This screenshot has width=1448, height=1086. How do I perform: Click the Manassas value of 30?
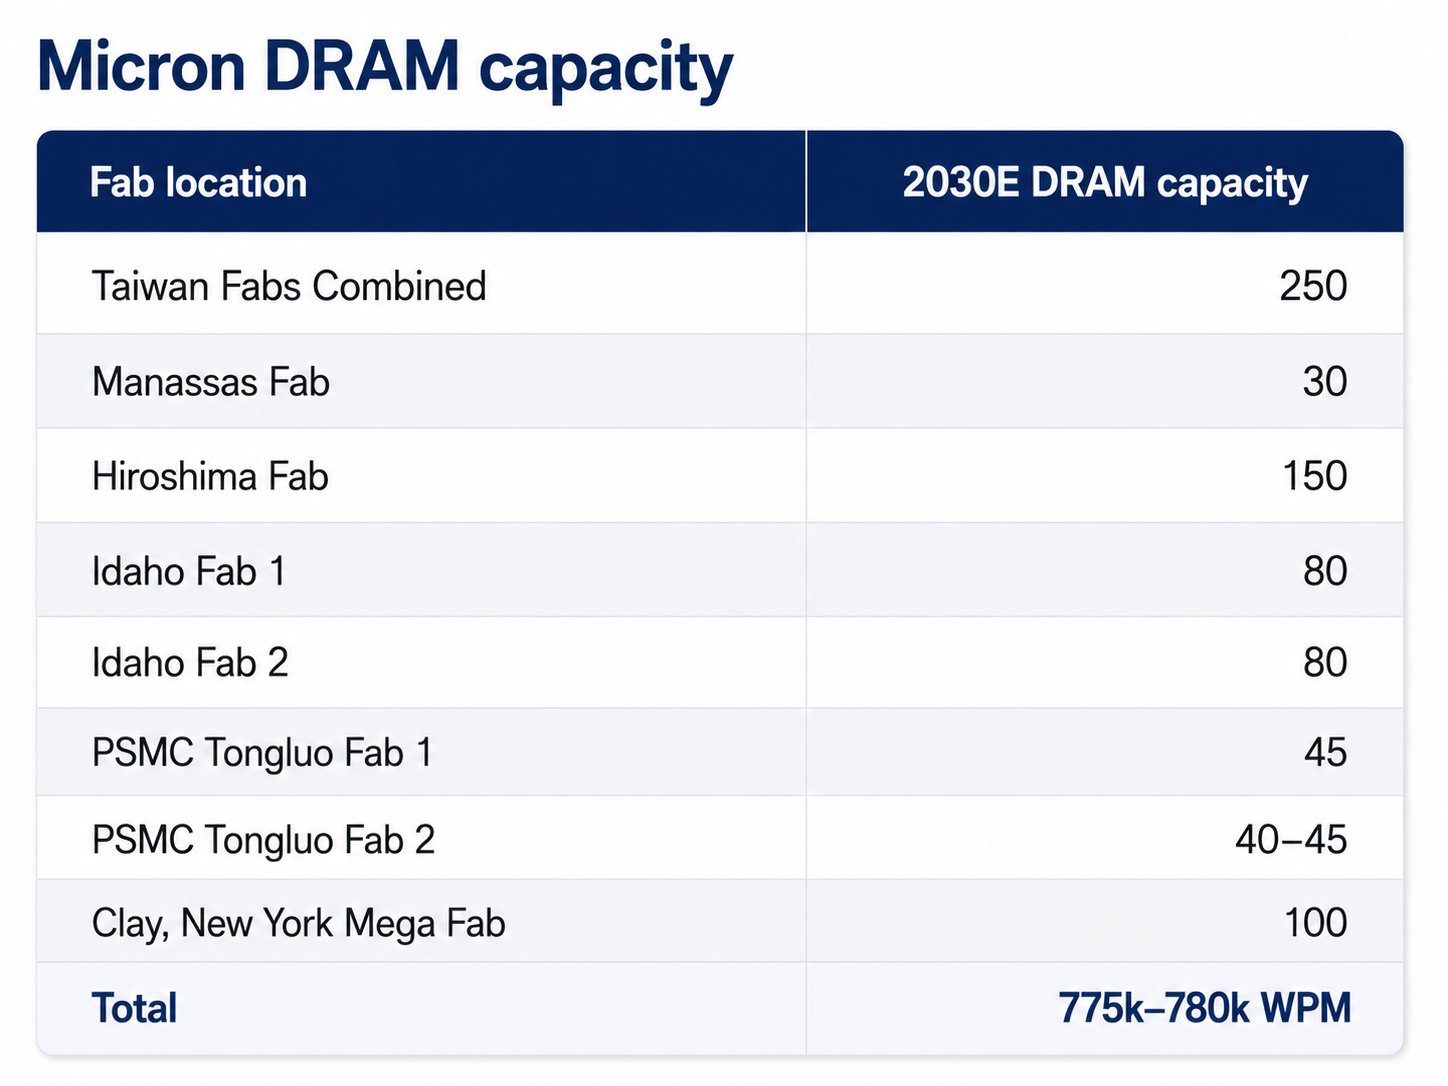[x=1324, y=382]
